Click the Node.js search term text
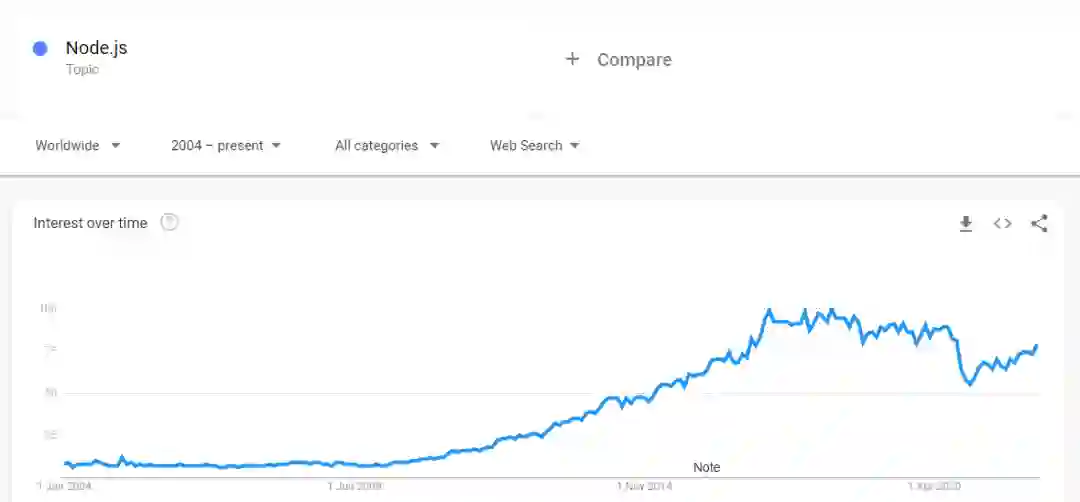This screenshot has width=1080, height=502. coord(96,48)
